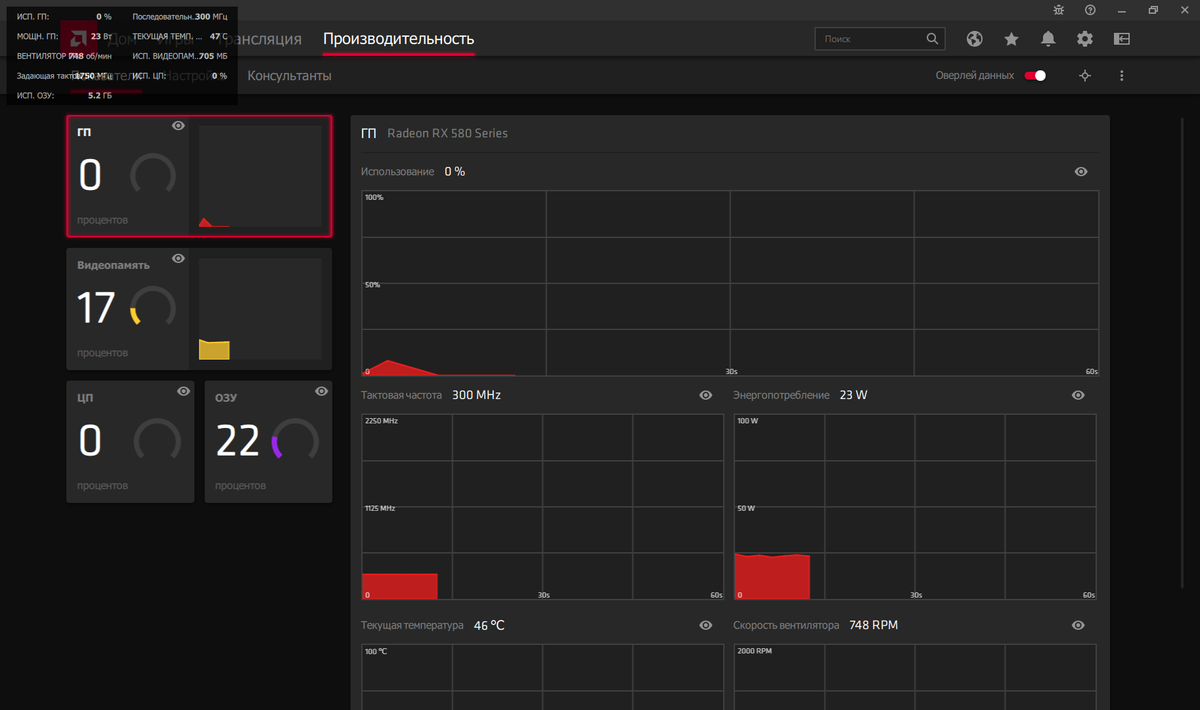Select the ГП usage card

(x=199, y=176)
